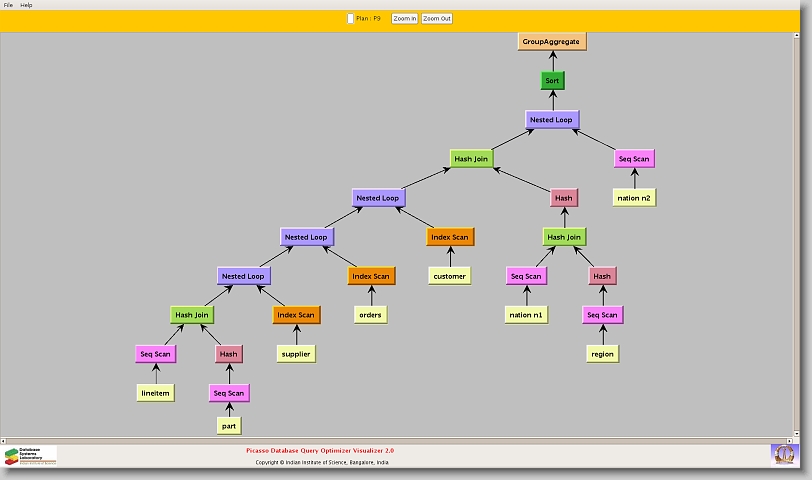Click the green Sort node

coord(552,80)
